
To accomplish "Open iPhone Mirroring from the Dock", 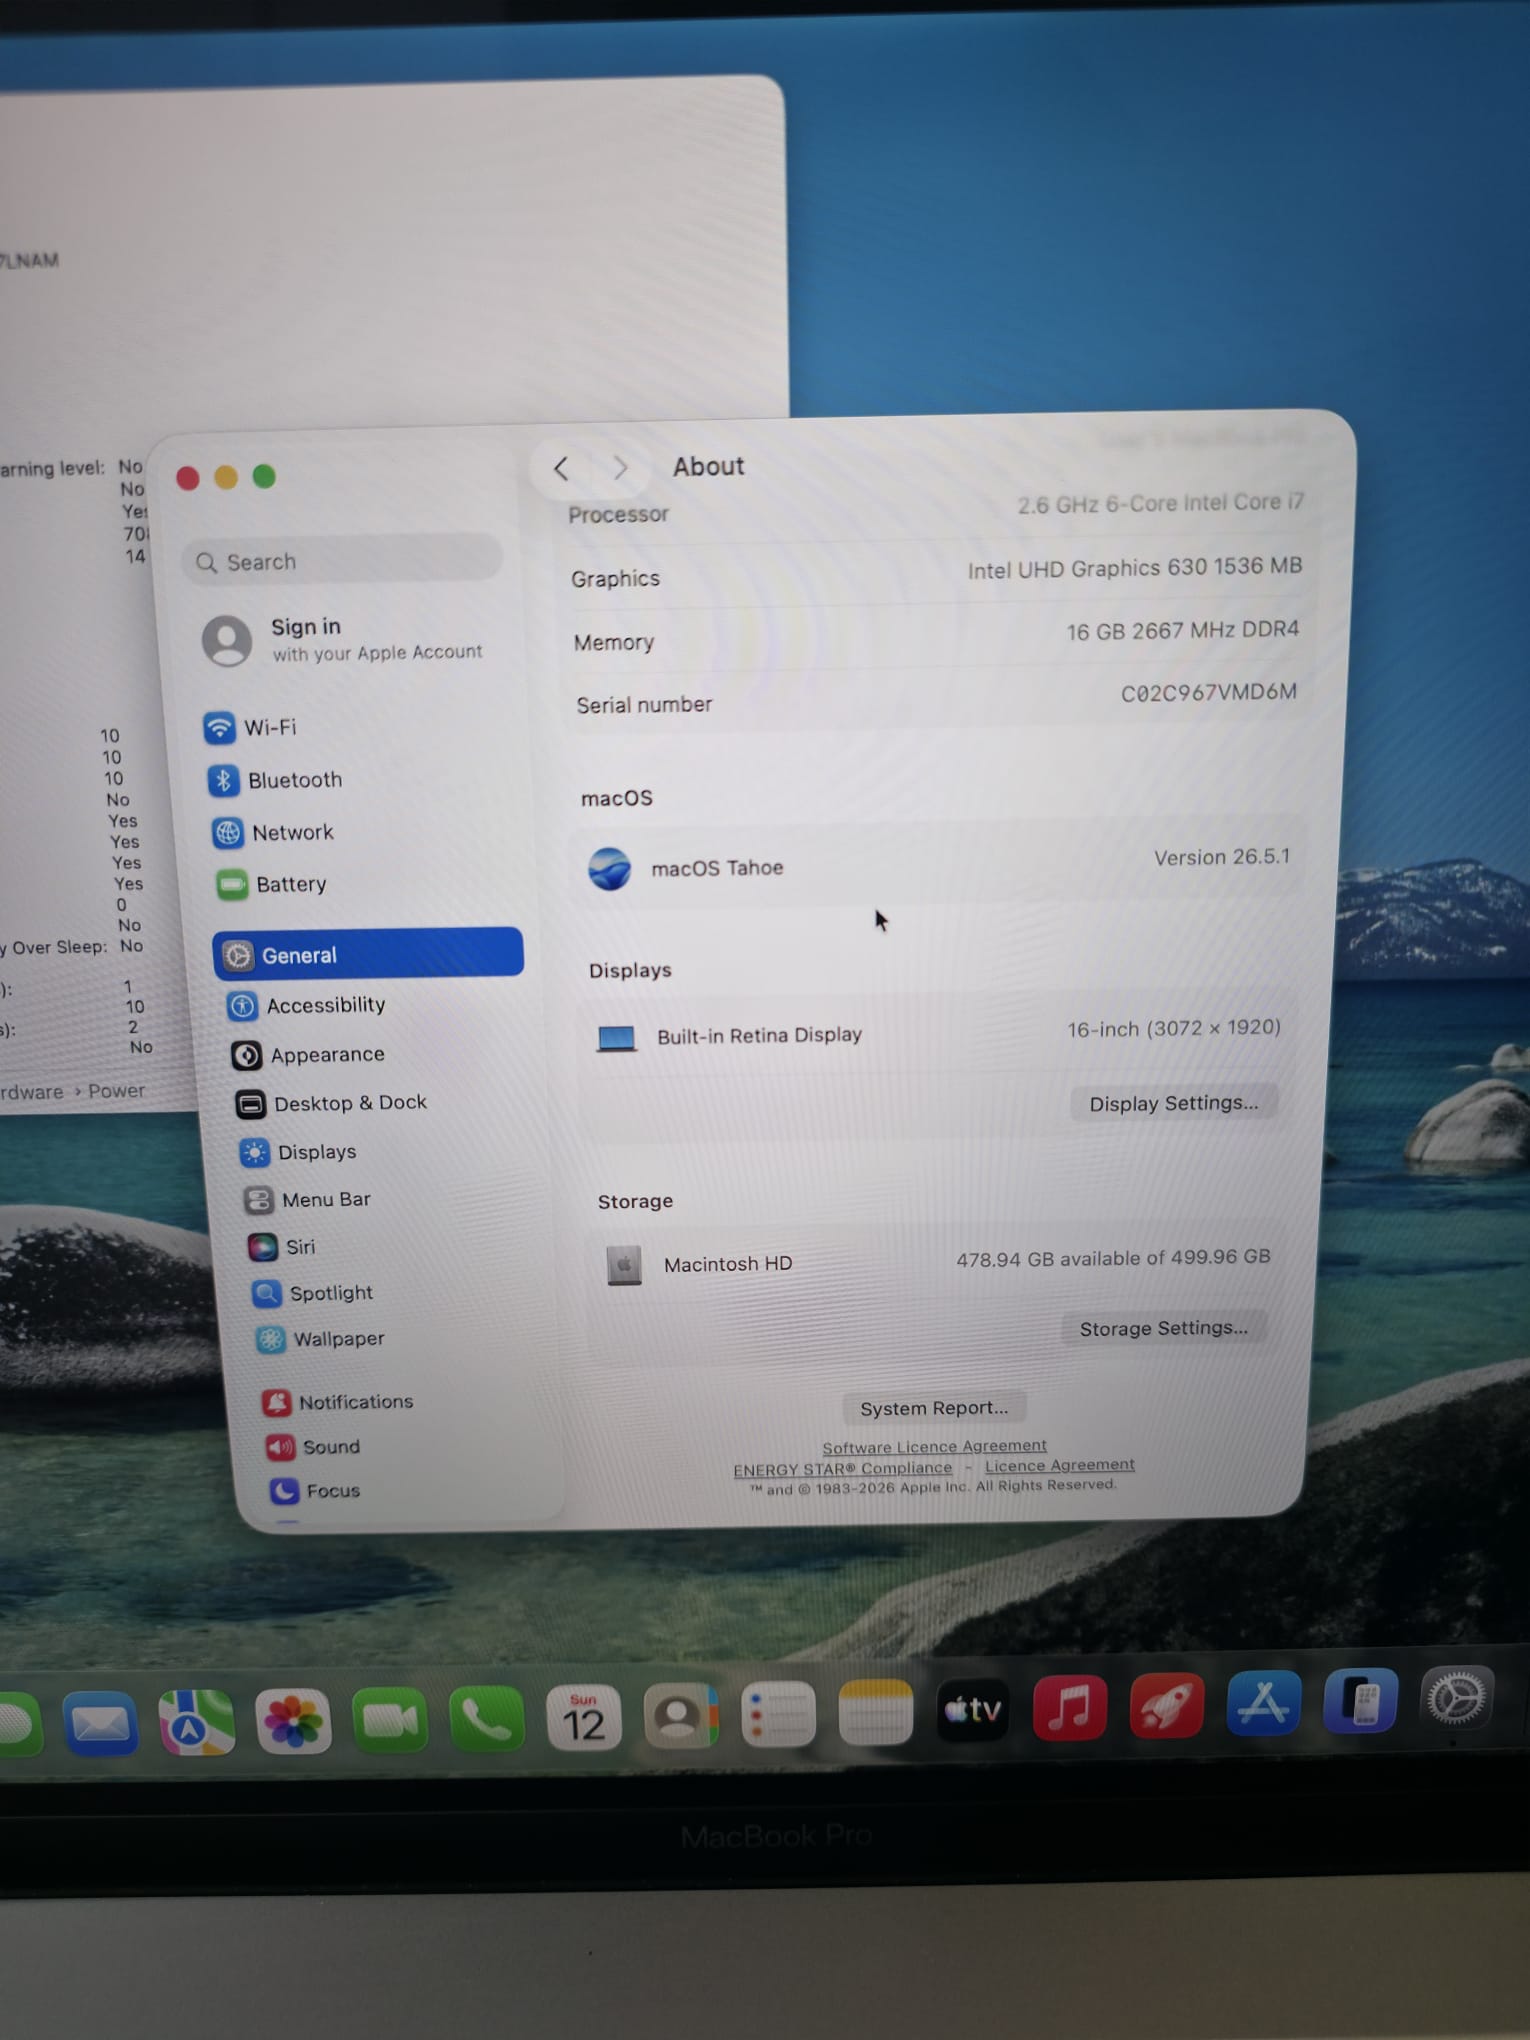I will 1360,1700.
